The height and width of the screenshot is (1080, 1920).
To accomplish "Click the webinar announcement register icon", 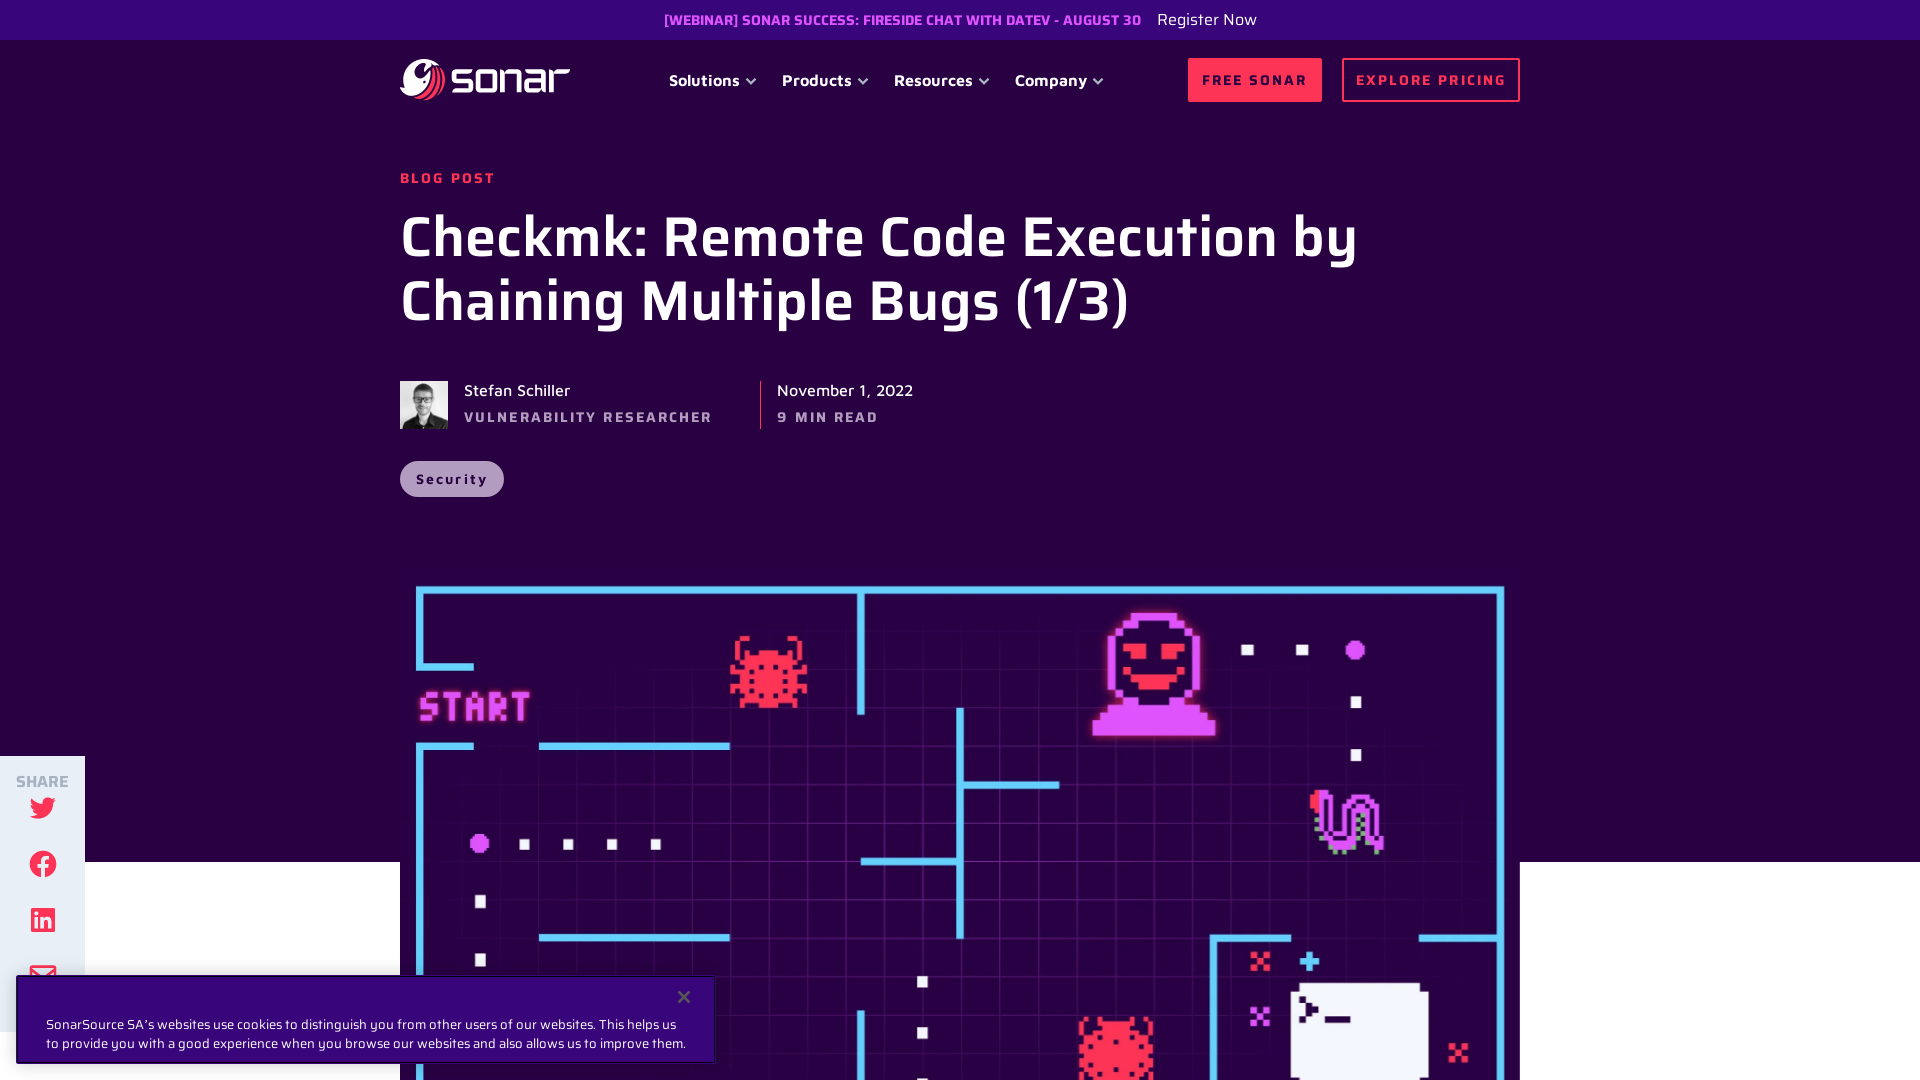I will tap(1207, 18).
